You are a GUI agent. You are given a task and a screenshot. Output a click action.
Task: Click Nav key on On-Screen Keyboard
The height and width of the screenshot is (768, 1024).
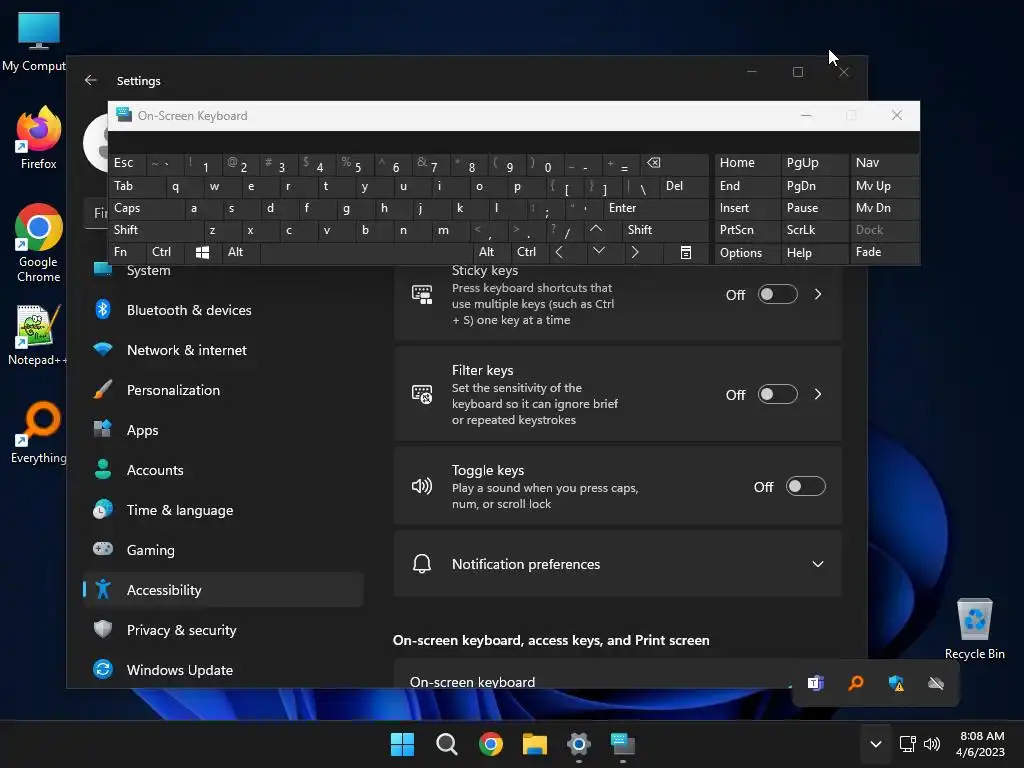coord(885,163)
